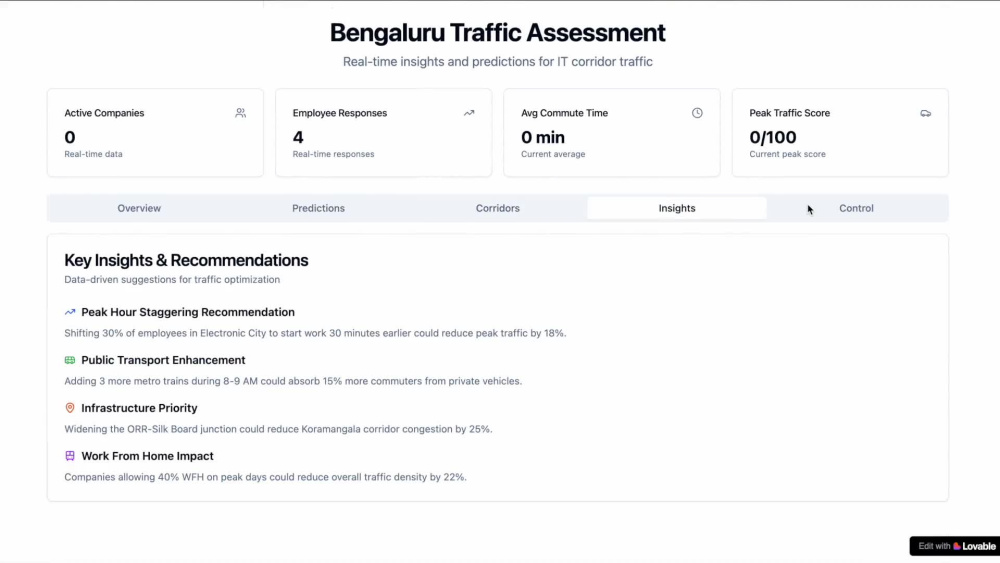Viewport: 1000px width, 563px height.
Task: Click the people icon in Active Companies card
Action: click(x=240, y=113)
